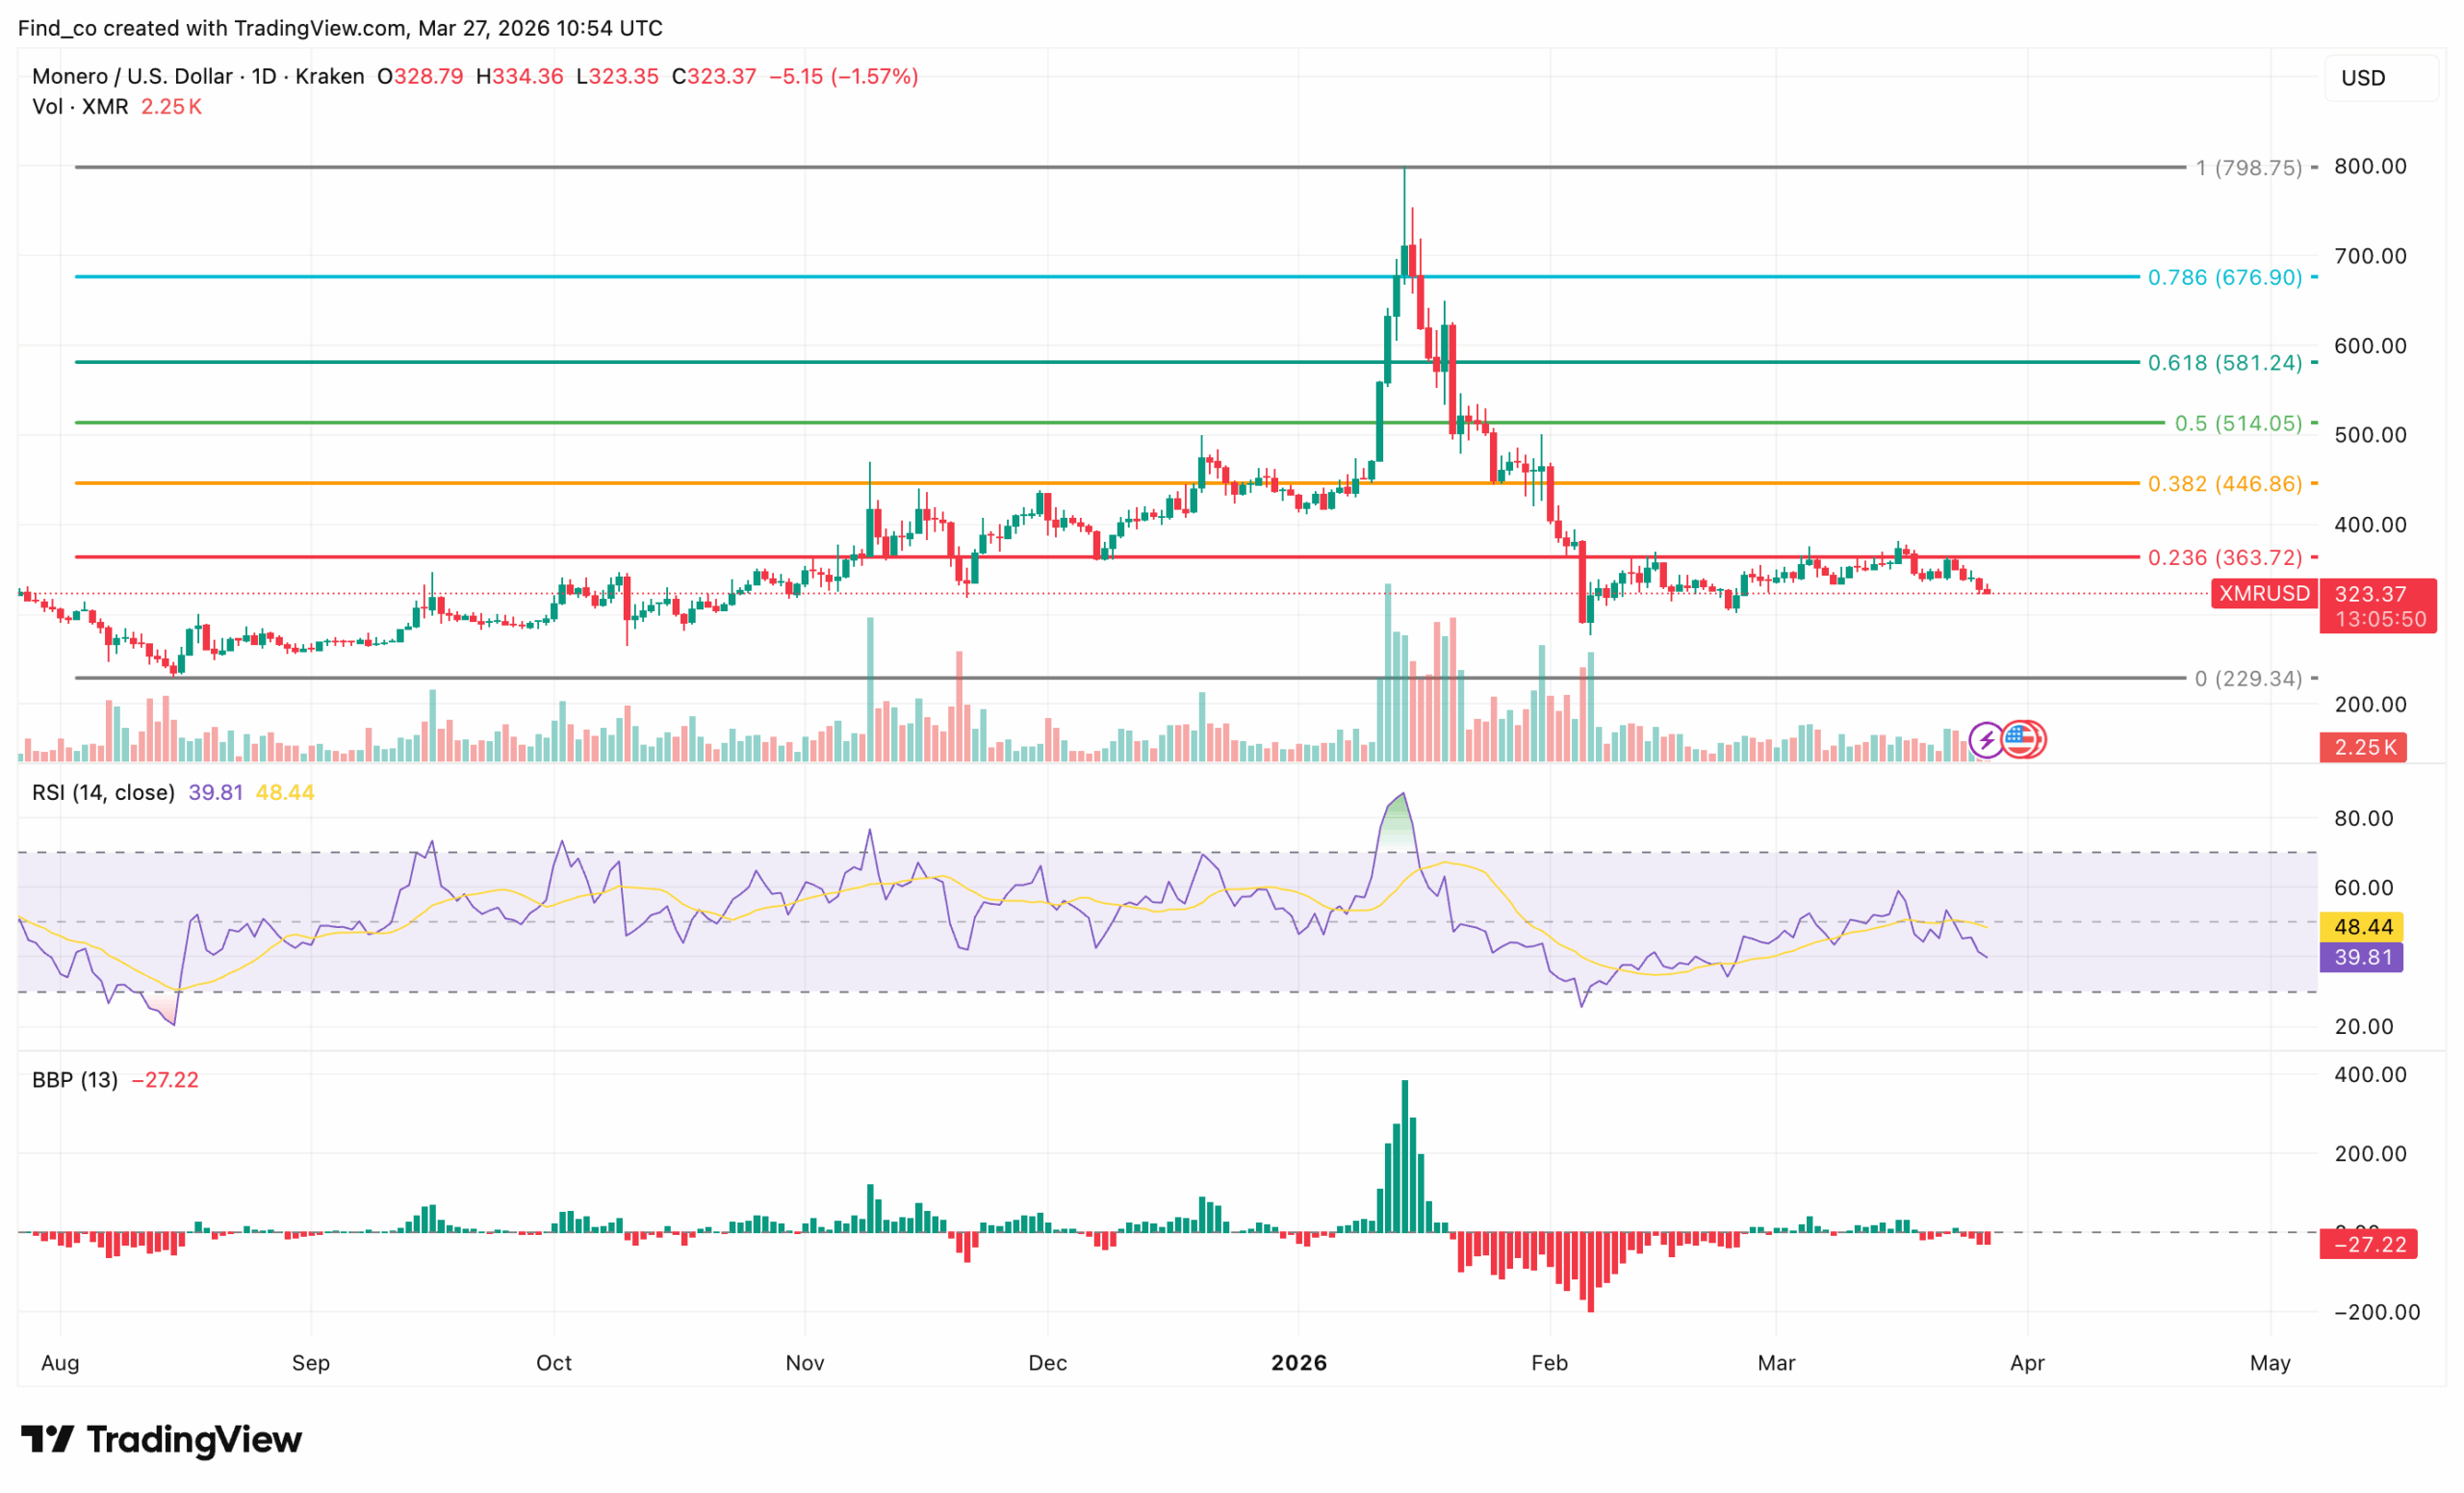
Task: Click 800.00 on the price axis
Action: click(2370, 166)
